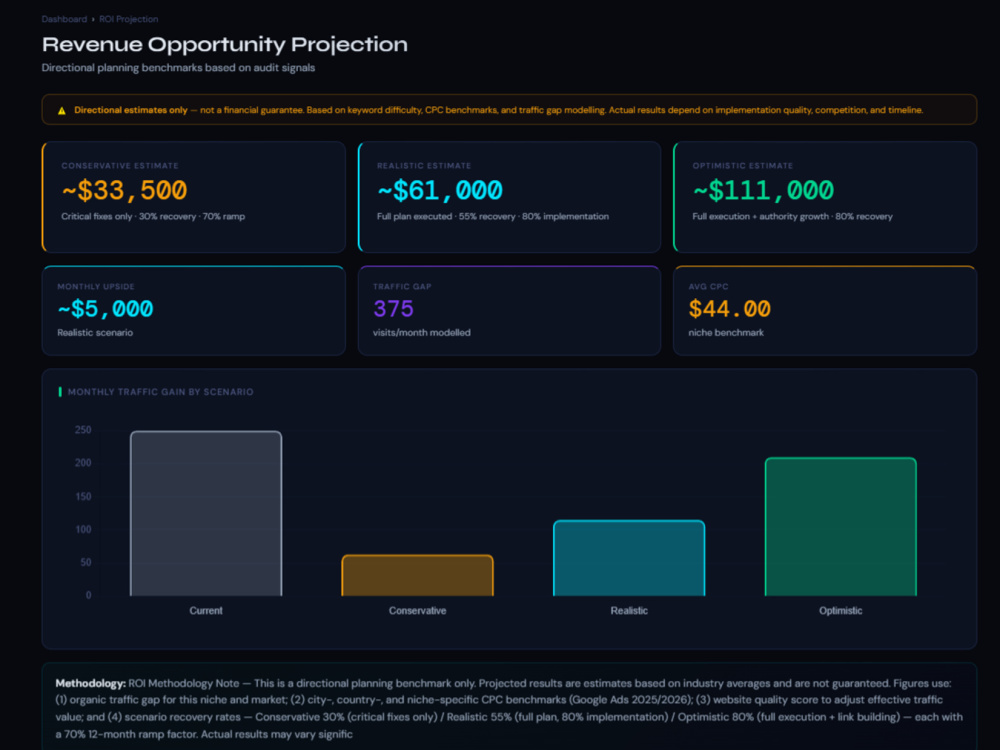Click 'Monthly Traffic Gain by Scenario' chart title
This screenshot has height=750, width=1000.
[x=161, y=392]
